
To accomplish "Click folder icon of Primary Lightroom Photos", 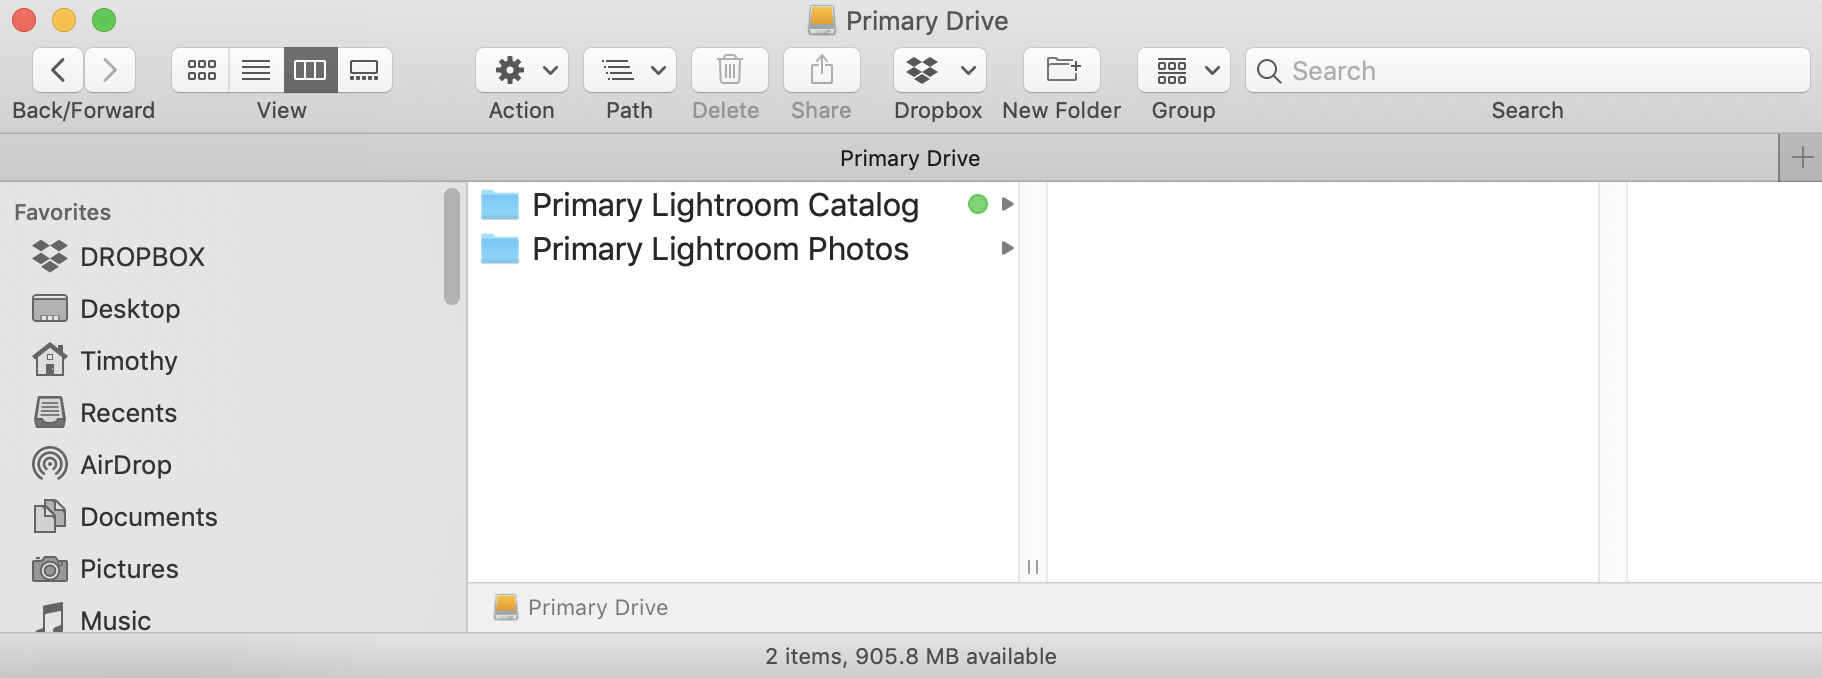I will 500,249.
